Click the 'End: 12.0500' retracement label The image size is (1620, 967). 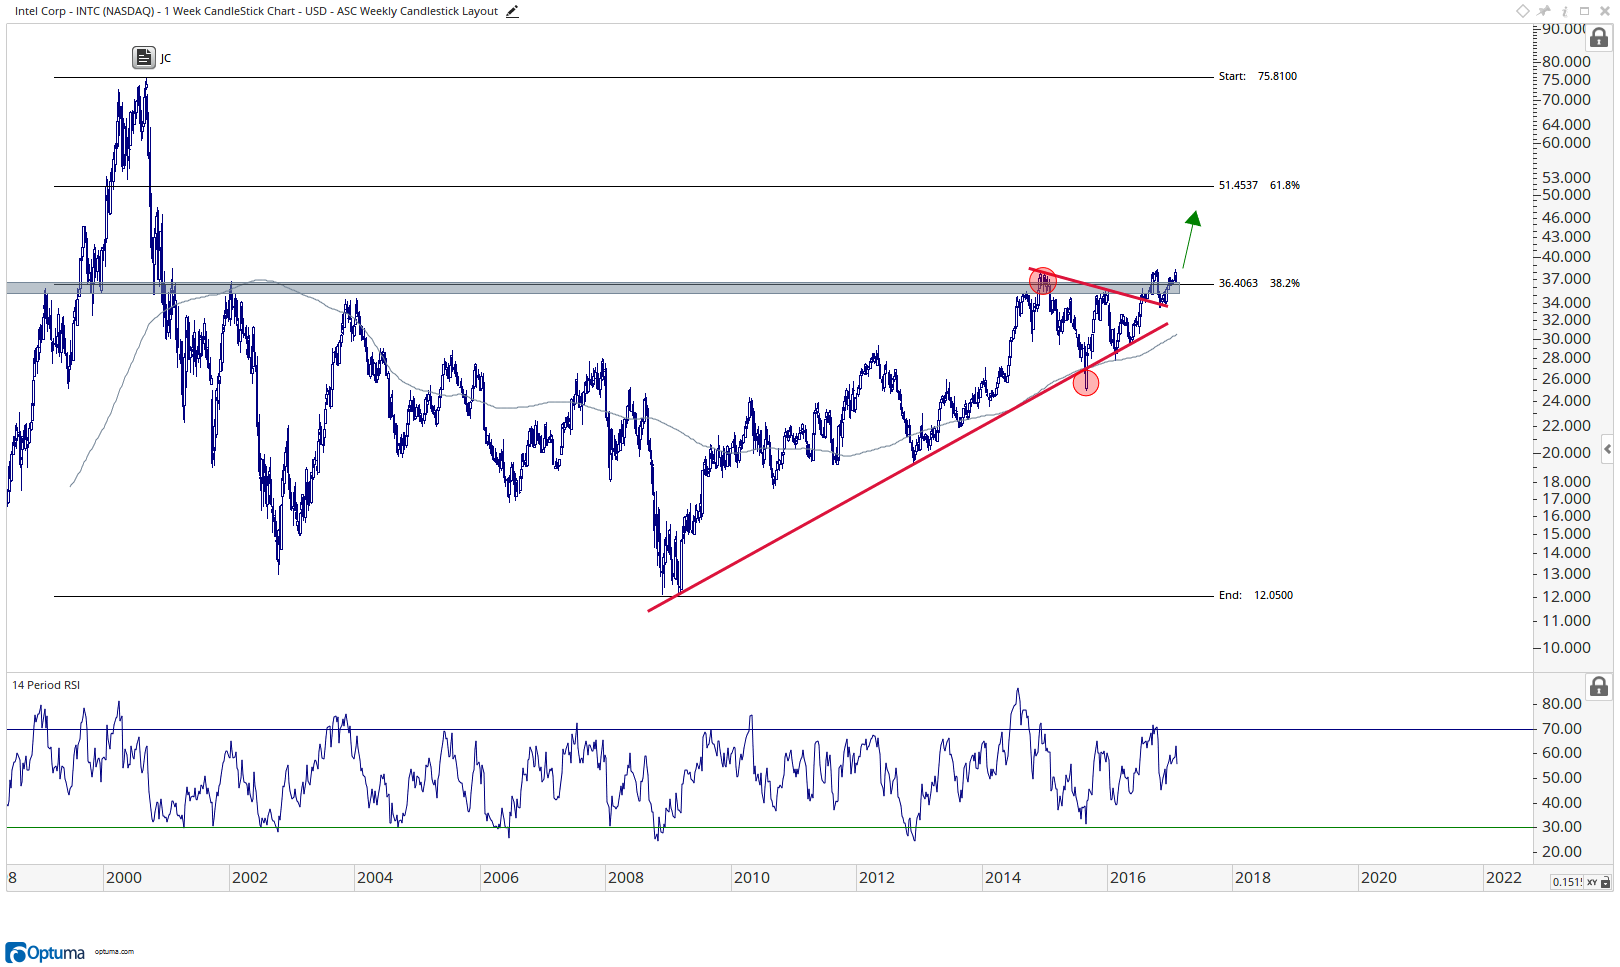(x=1255, y=595)
